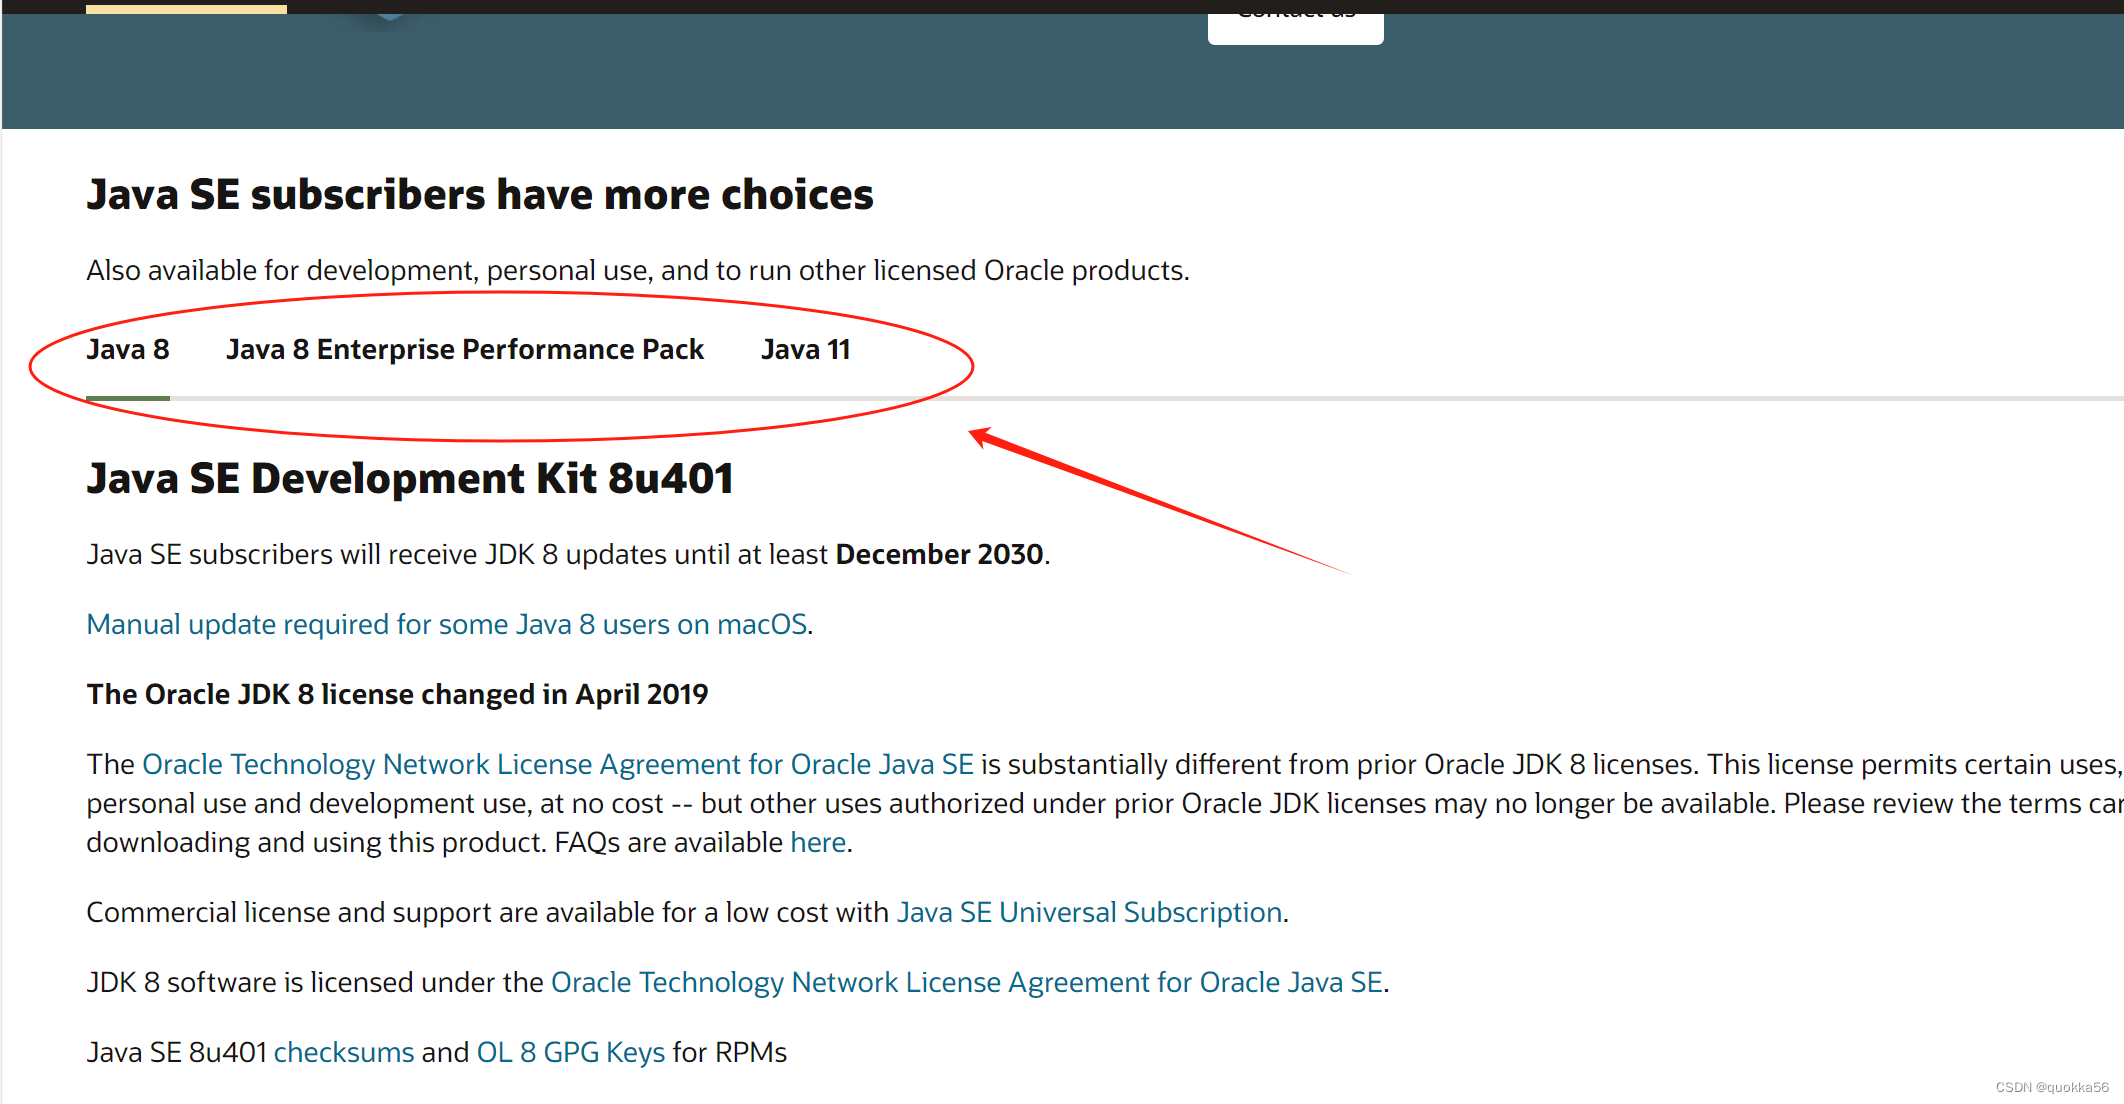The image size is (2124, 1104).
Task: Open the license agreement link after 'JDK 8 software is licensed under'
Action: 967,982
